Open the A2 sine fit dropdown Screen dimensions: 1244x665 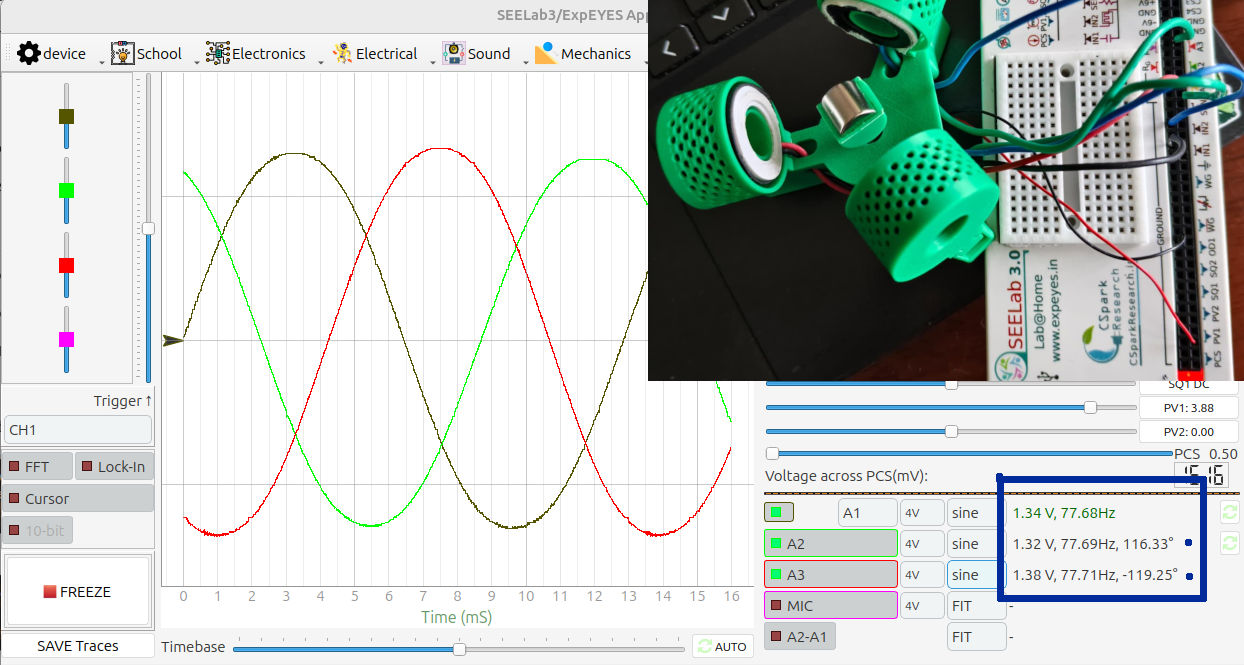(976, 544)
